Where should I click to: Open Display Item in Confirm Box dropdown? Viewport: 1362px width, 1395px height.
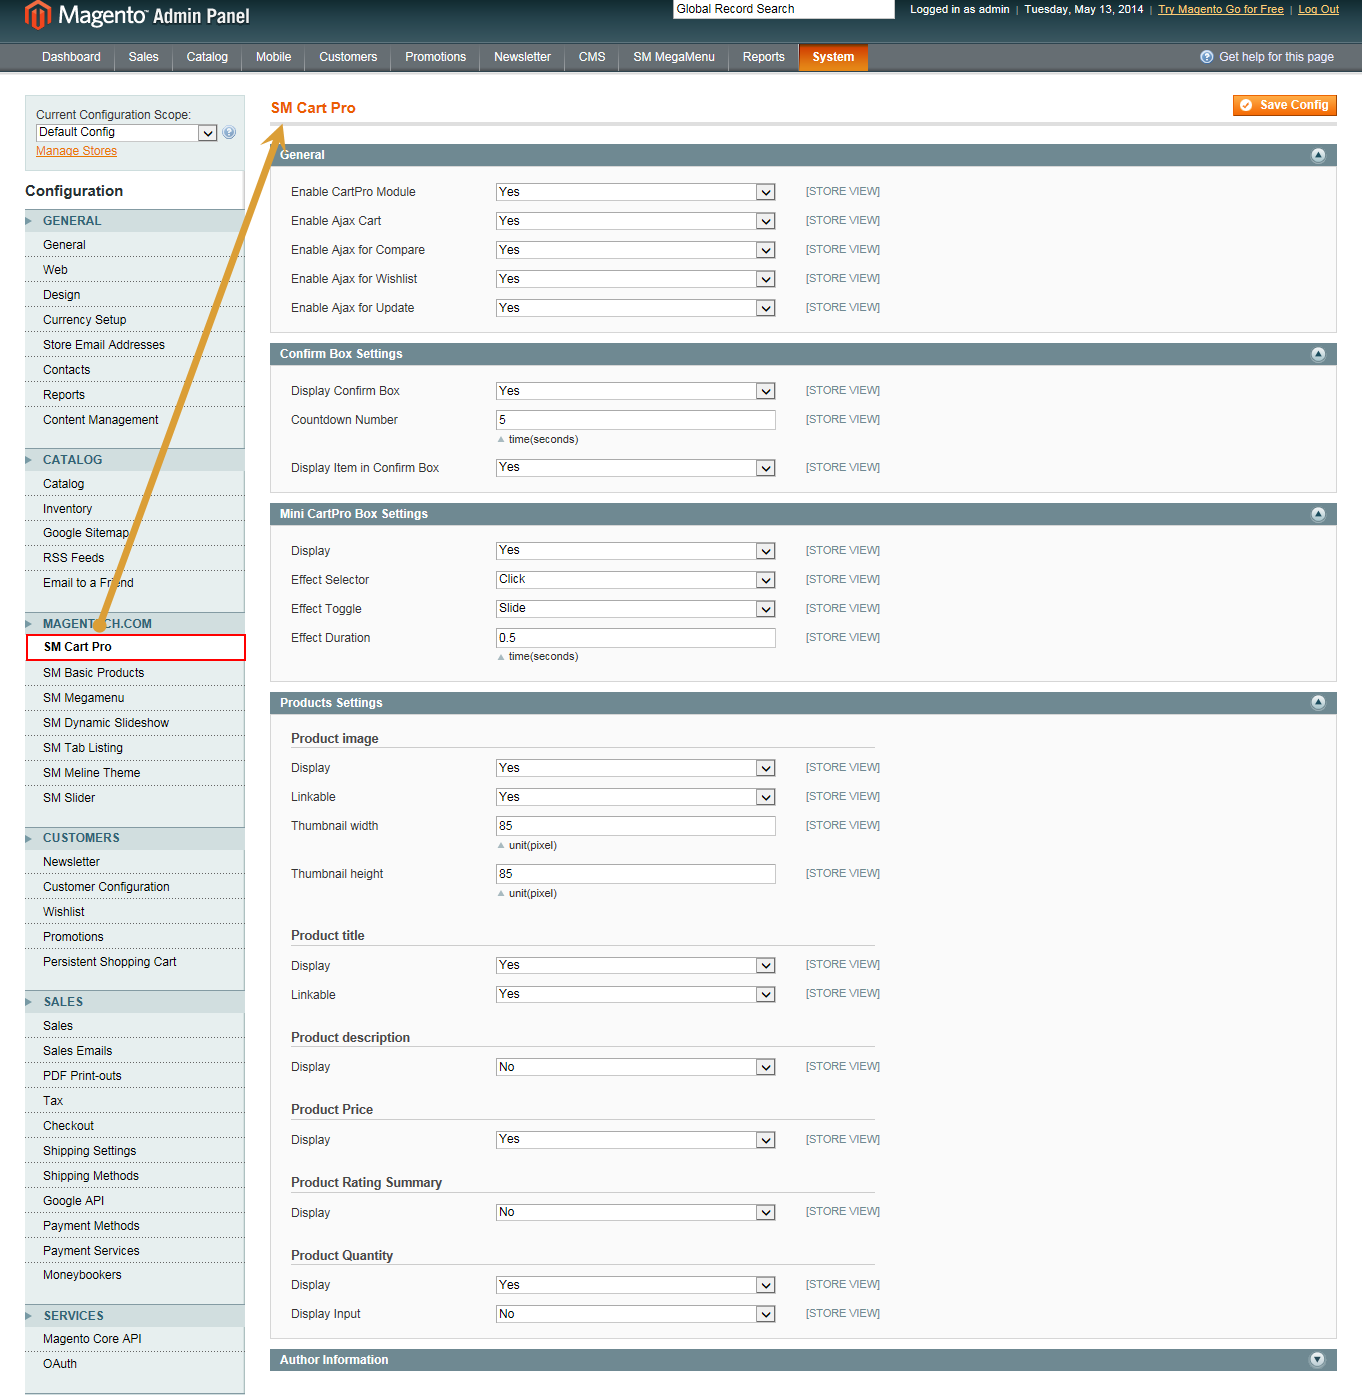click(x=636, y=468)
